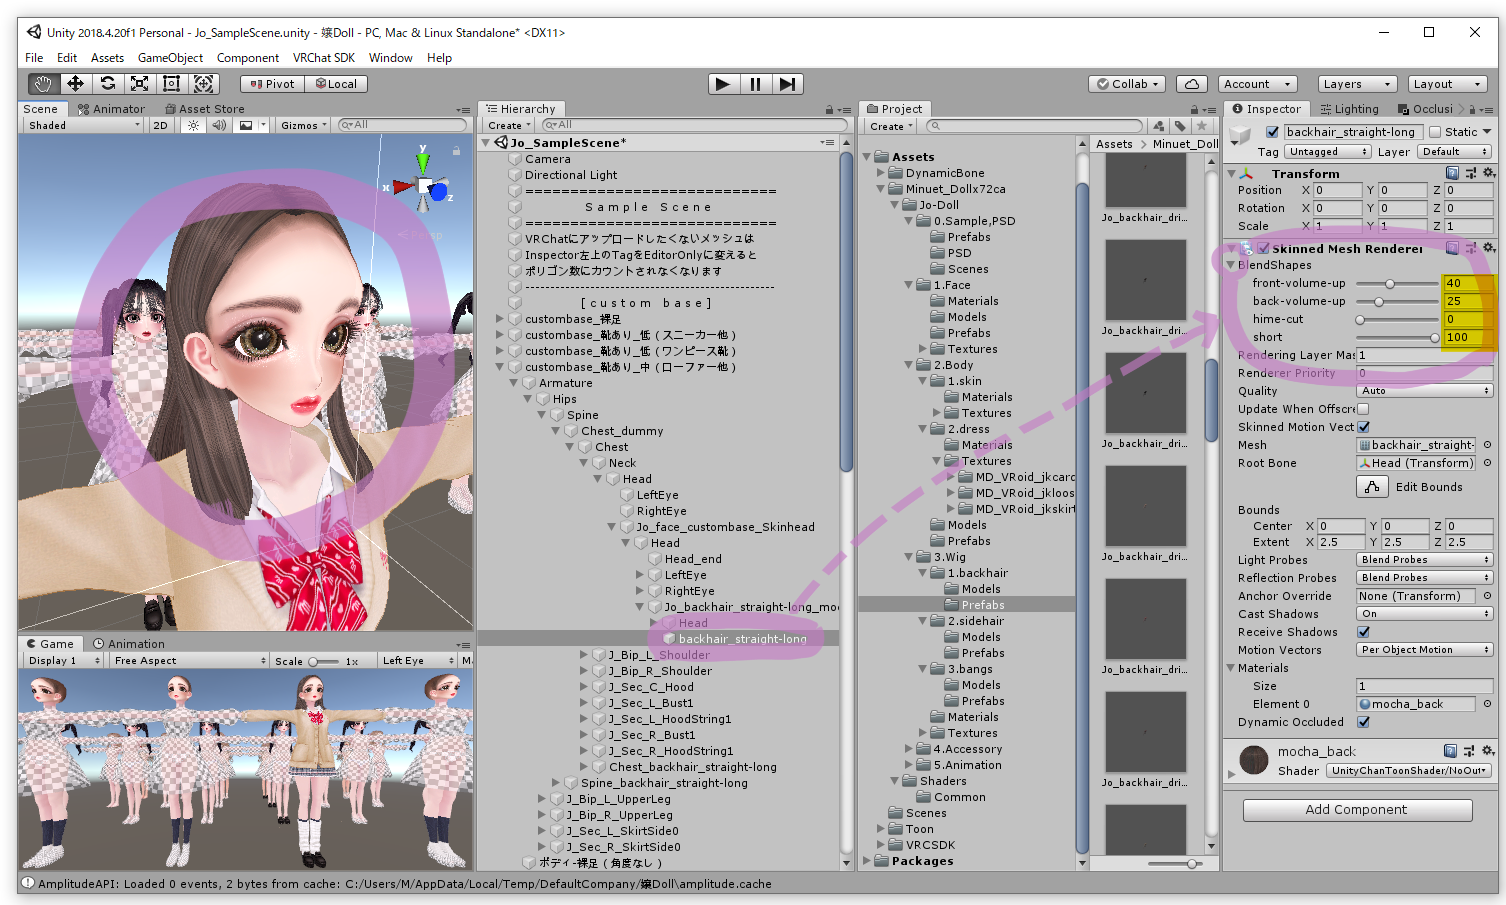Screen dimensions: 1506x905
Task: Open the Quality Auto dropdown
Action: [1425, 391]
